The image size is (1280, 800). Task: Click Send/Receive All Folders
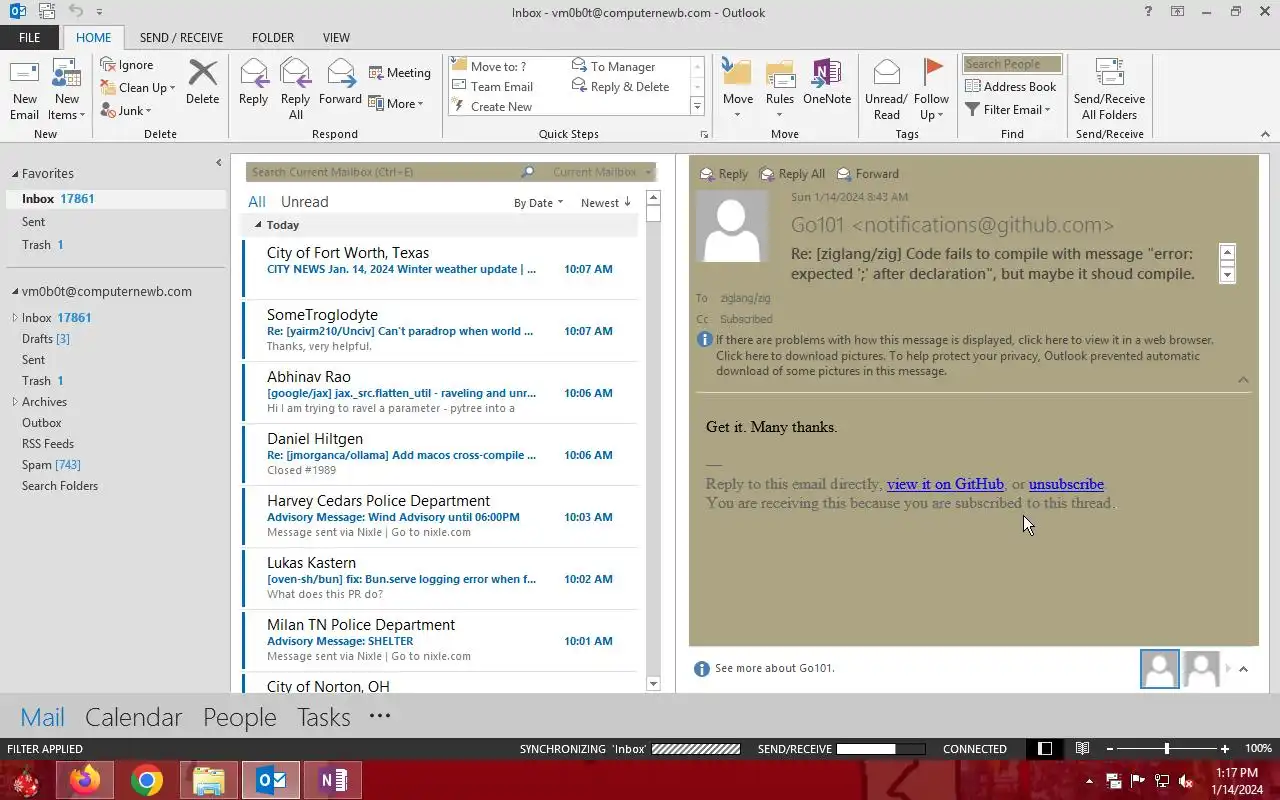tap(1109, 90)
